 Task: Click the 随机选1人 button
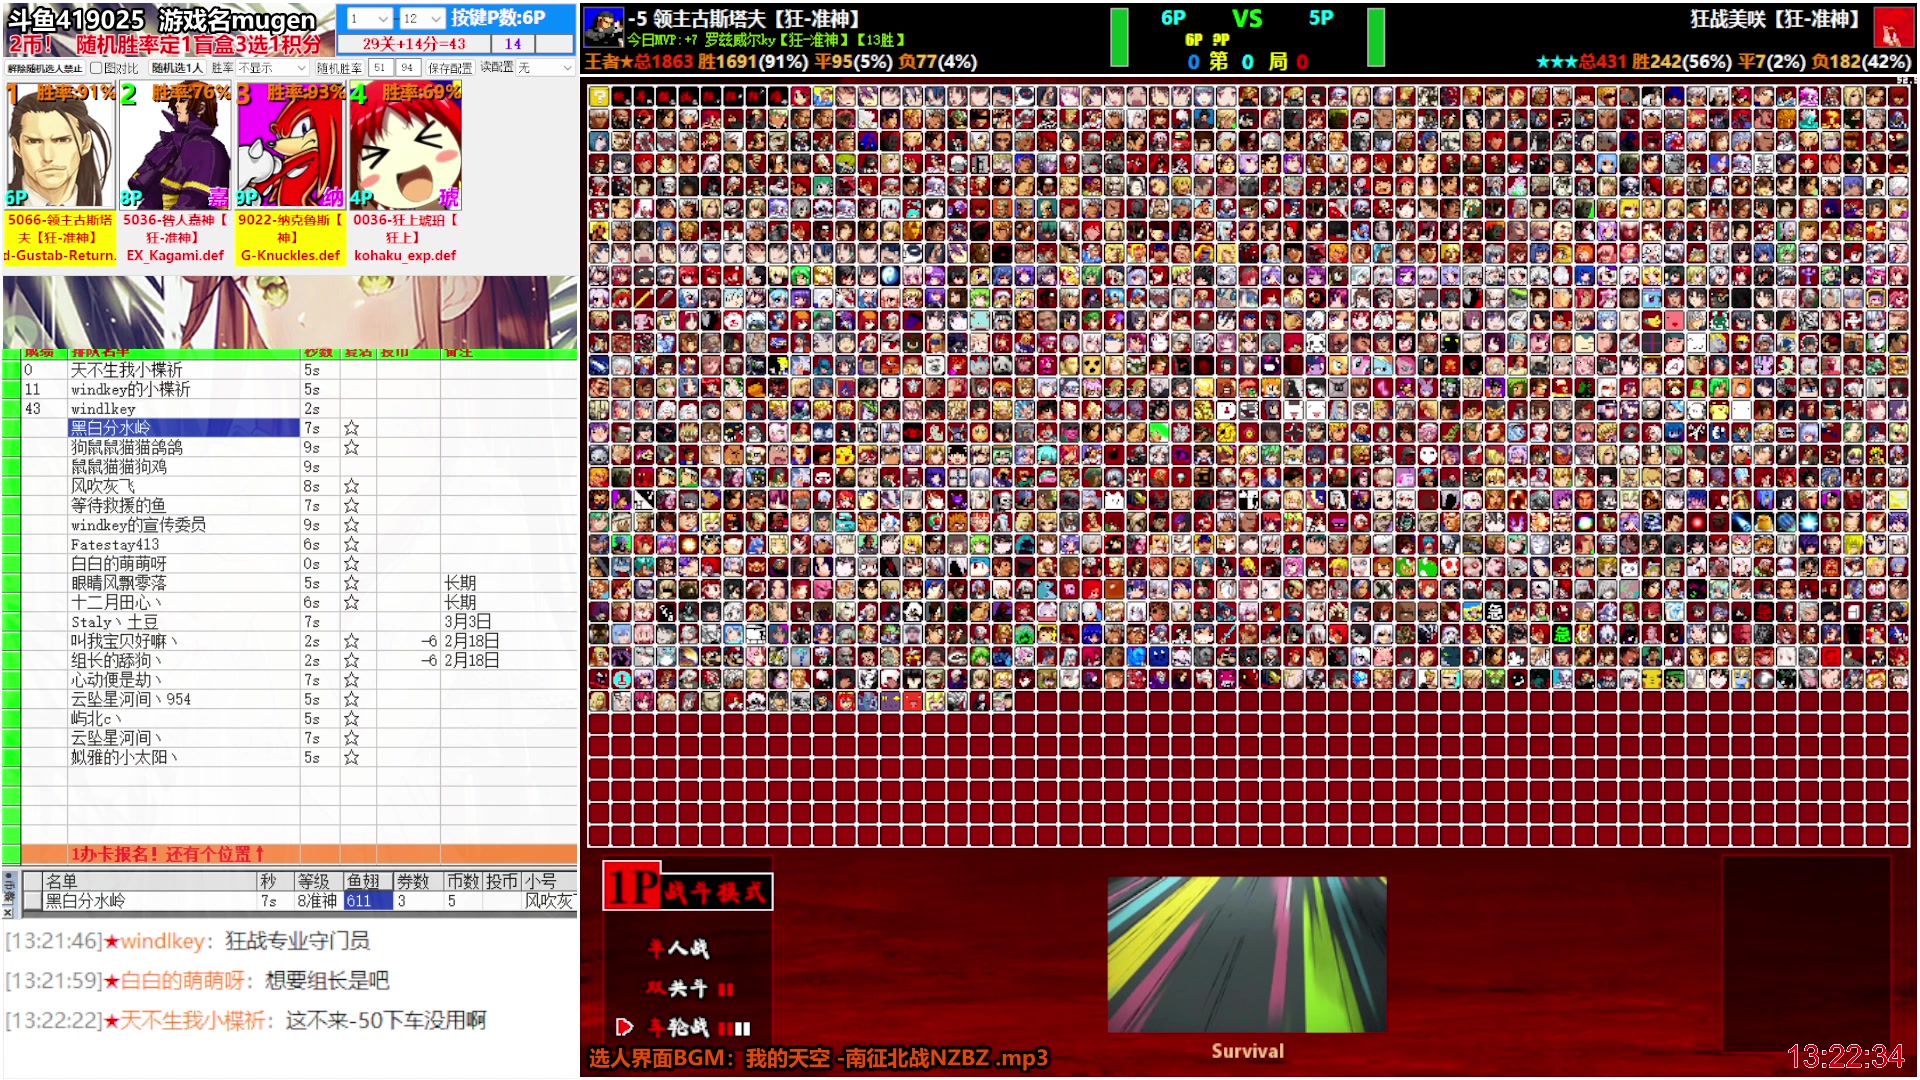pos(177,68)
